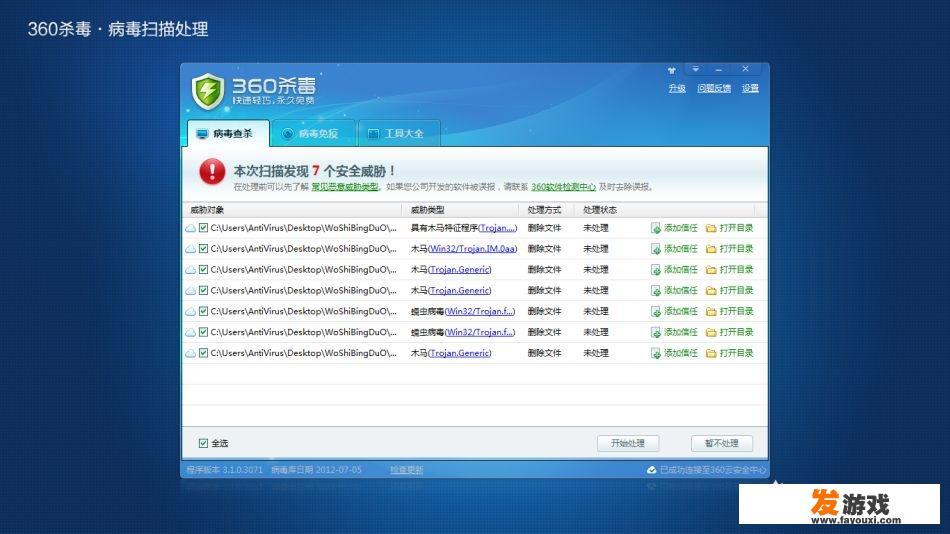Open Trojan... link in 具有木马特征程序 row
Image resolution: width=950 pixels, height=534 pixels.
click(x=497, y=228)
